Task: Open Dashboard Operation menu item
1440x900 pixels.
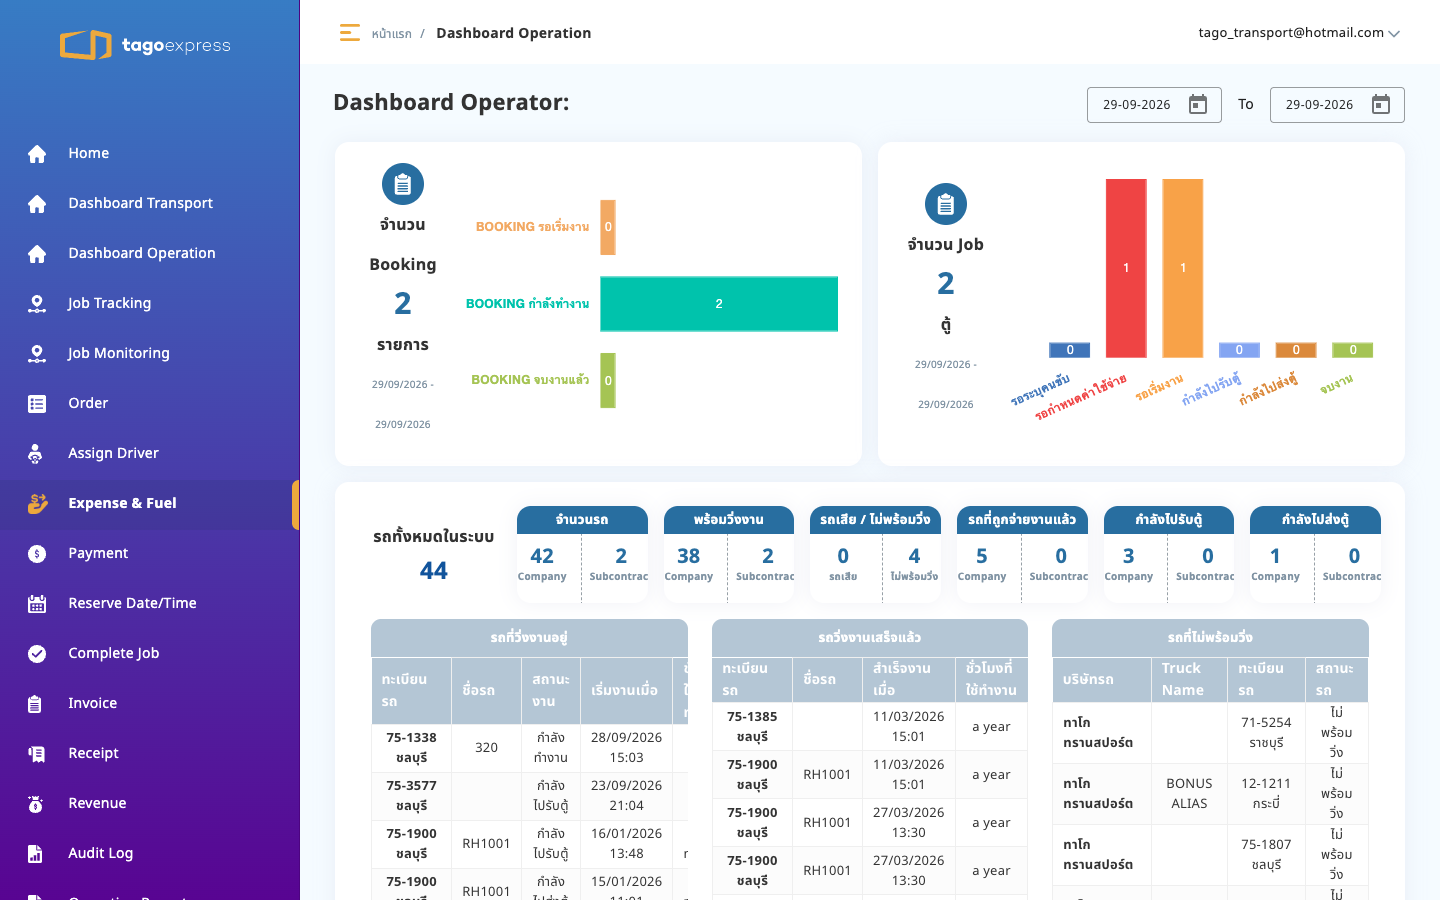Action: coord(150,253)
